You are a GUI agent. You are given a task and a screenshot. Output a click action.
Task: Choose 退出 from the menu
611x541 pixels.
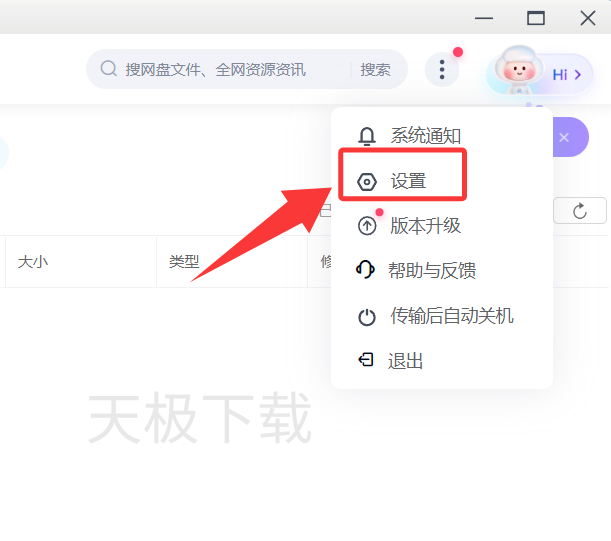[x=405, y=361]
